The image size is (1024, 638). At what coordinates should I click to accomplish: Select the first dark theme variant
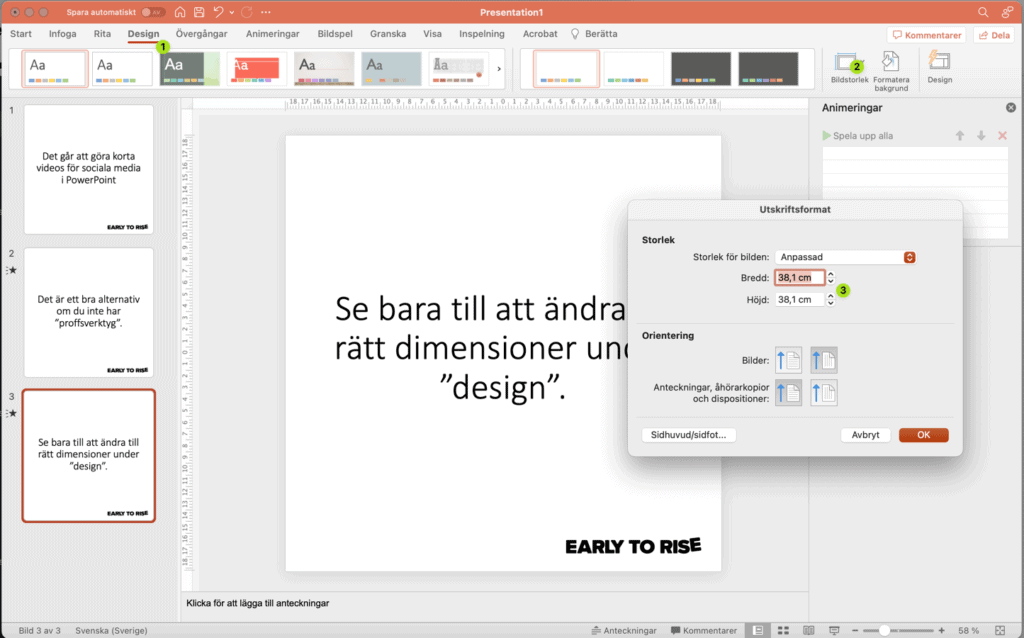point(701,69)
